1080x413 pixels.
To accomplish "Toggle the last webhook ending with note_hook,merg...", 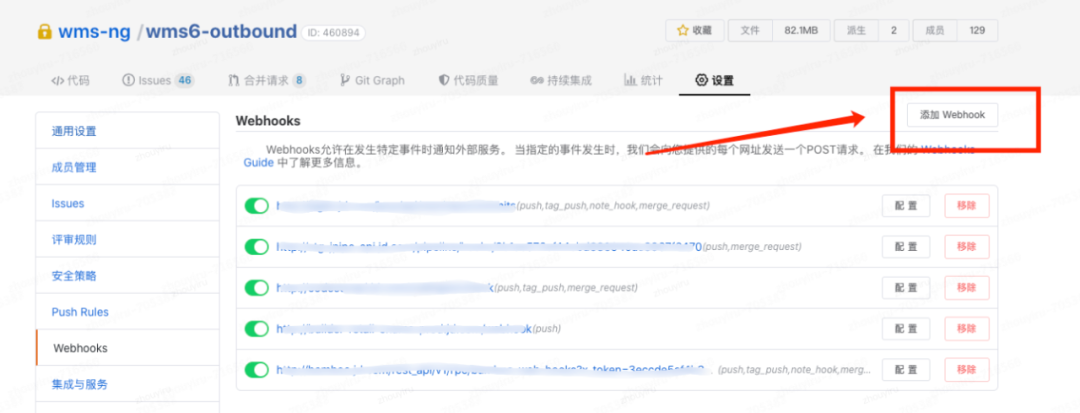I will coord(257,370).
